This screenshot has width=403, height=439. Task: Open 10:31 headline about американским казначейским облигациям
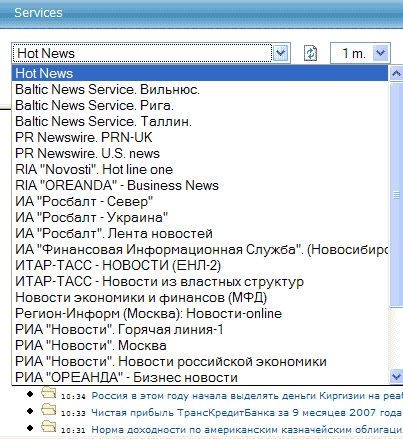247,430
